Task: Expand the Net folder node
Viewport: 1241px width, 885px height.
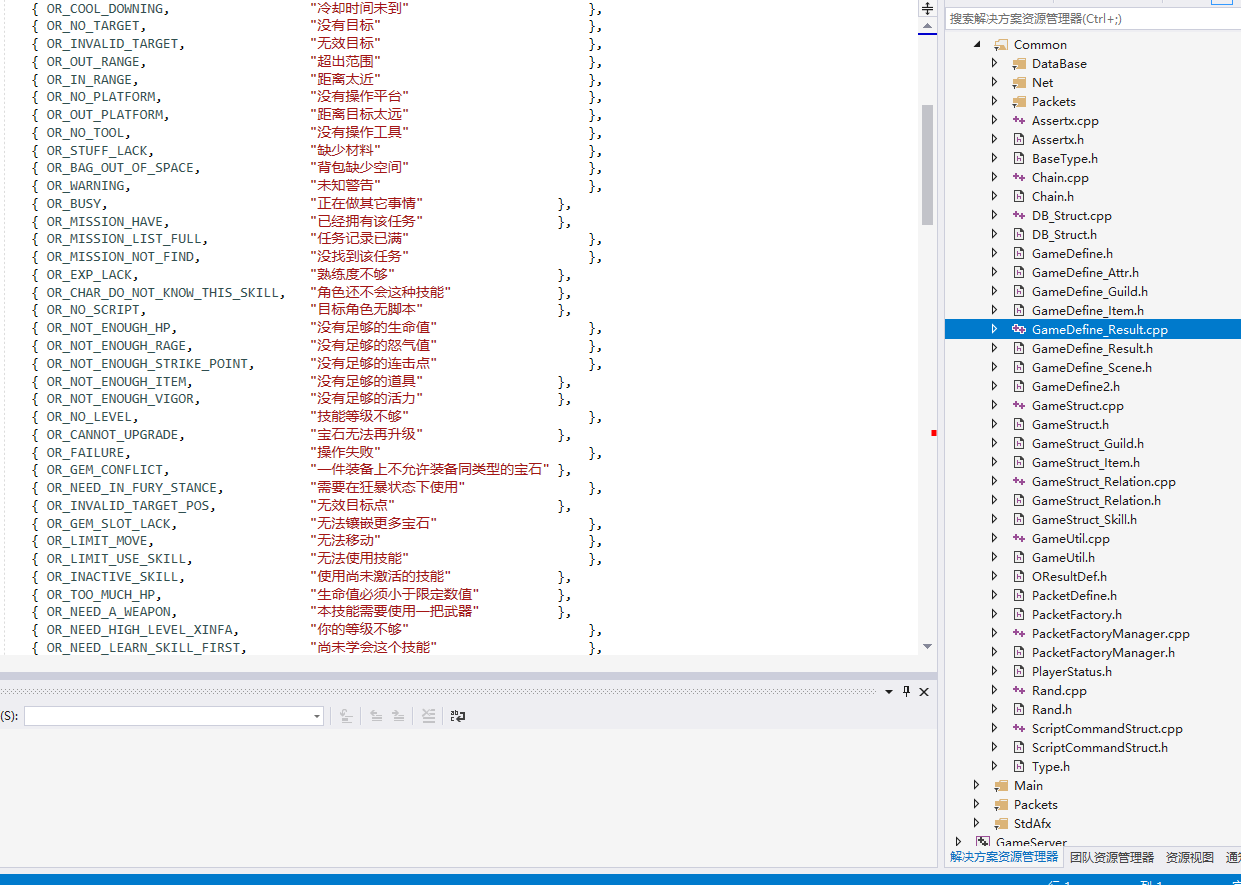Action: point(994,83)
